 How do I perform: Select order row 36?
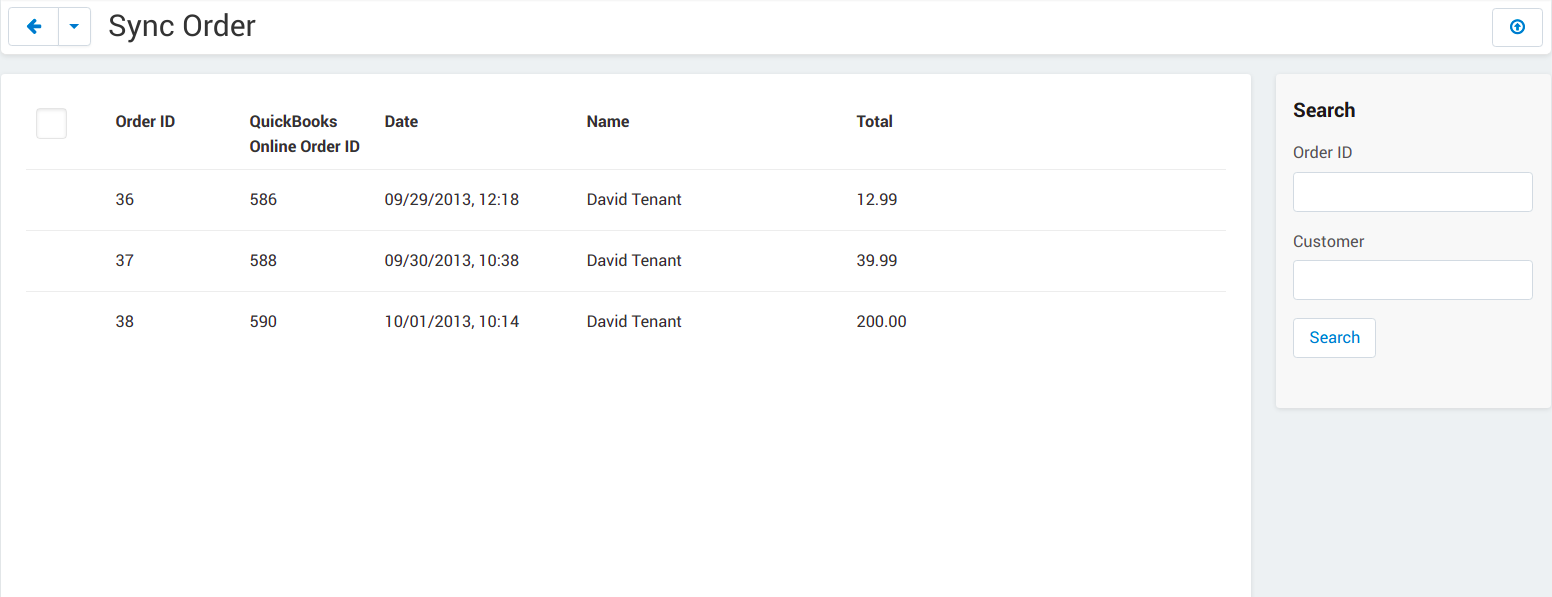point(625,200)
